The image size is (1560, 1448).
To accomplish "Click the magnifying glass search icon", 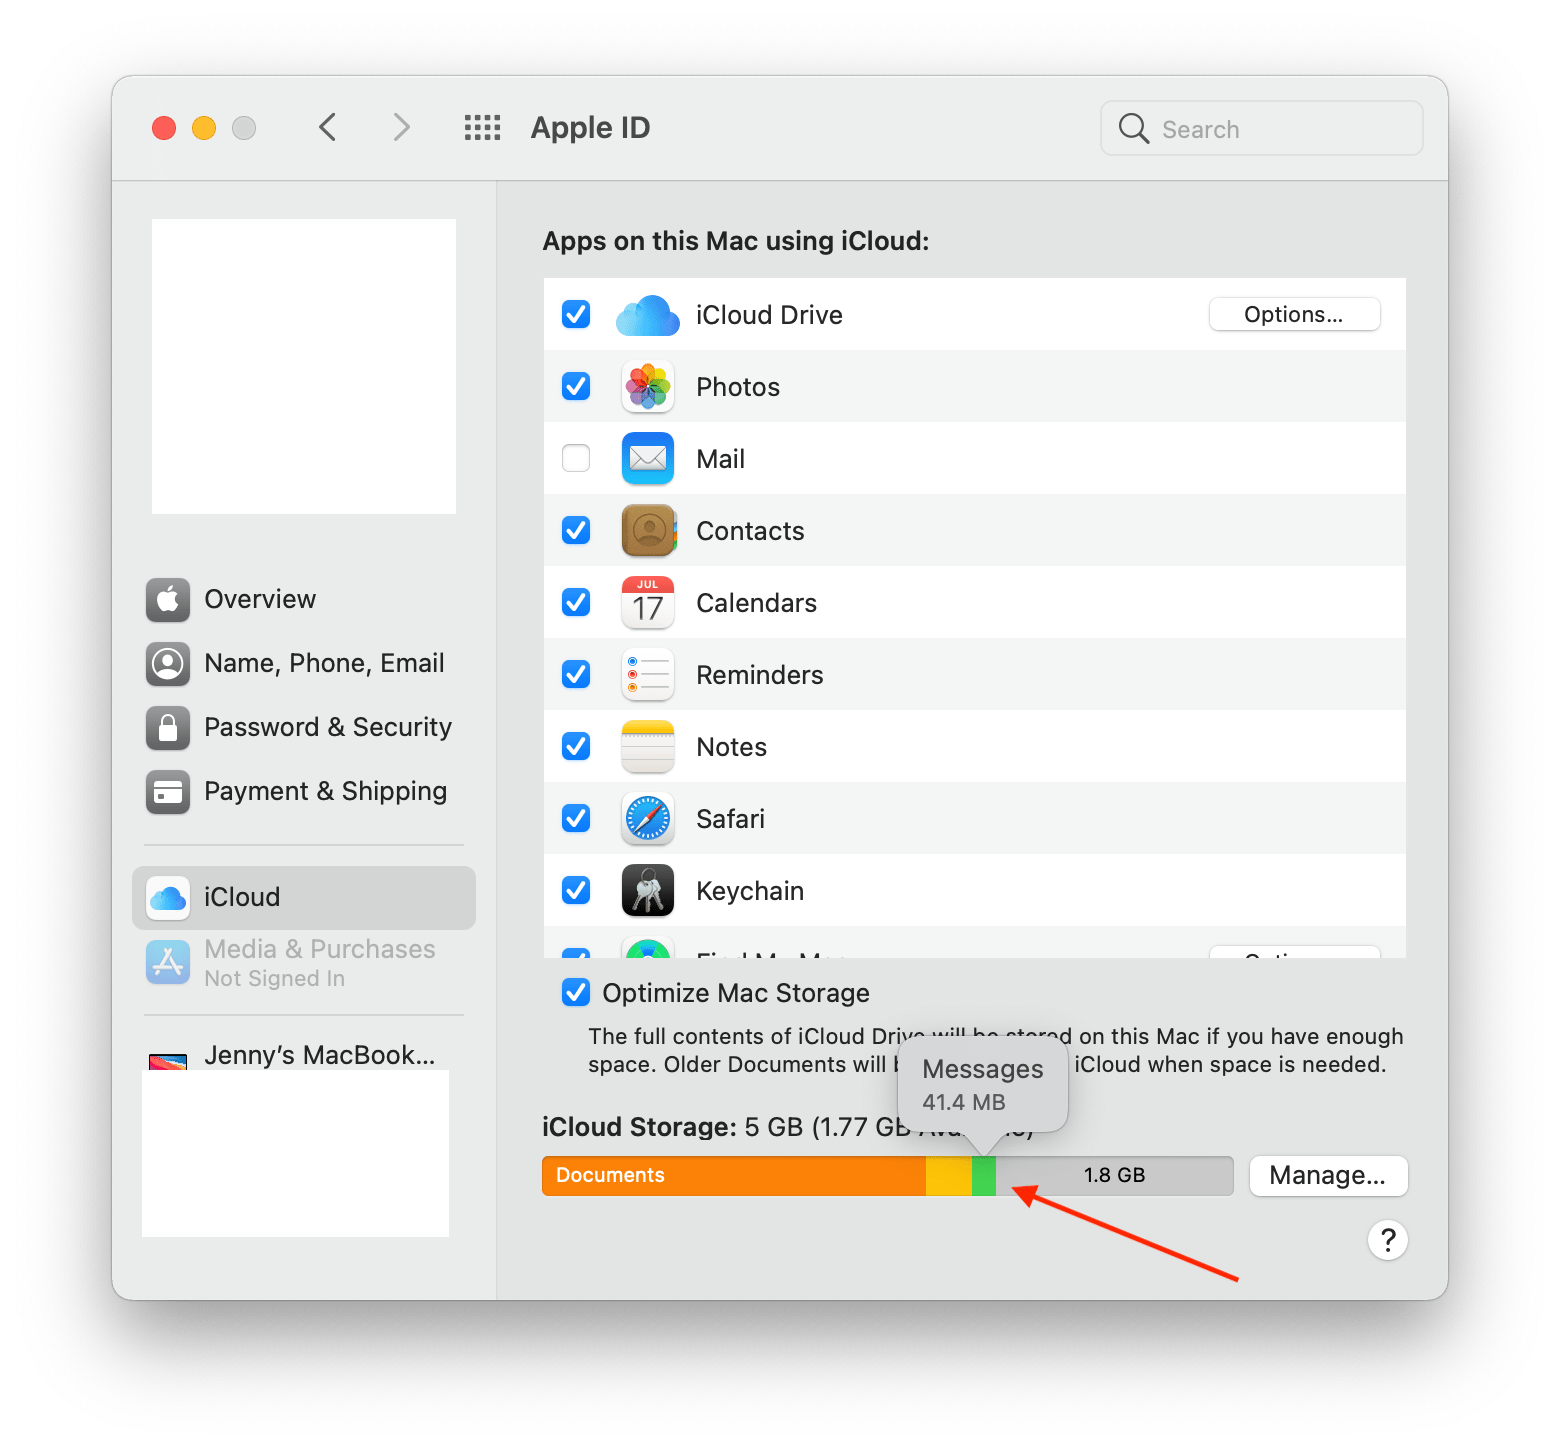I will [1134, 128].
